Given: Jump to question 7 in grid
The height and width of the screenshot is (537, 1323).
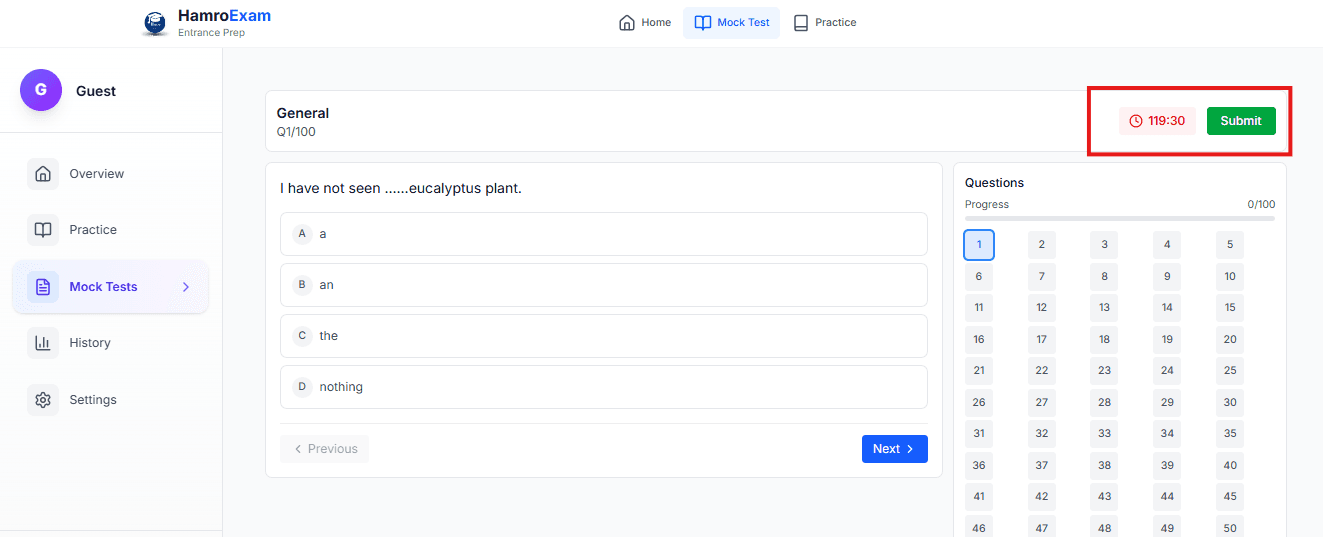Looking at the screenshot, I should tap(1042, 277).
